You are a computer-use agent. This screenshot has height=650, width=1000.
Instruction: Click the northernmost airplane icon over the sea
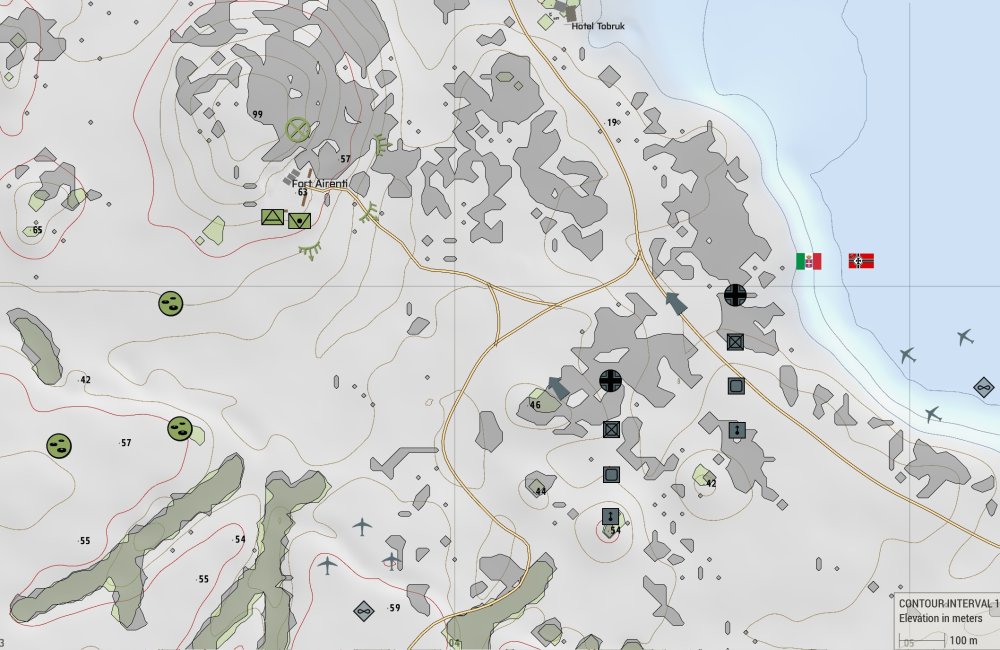tap(964, 337)
